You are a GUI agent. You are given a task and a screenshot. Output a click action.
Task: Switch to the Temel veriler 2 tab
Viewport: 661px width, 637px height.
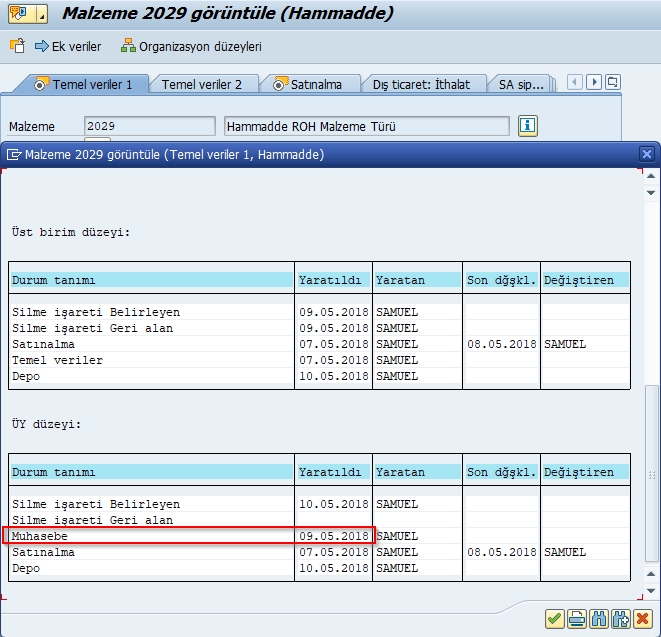point(202,84)
